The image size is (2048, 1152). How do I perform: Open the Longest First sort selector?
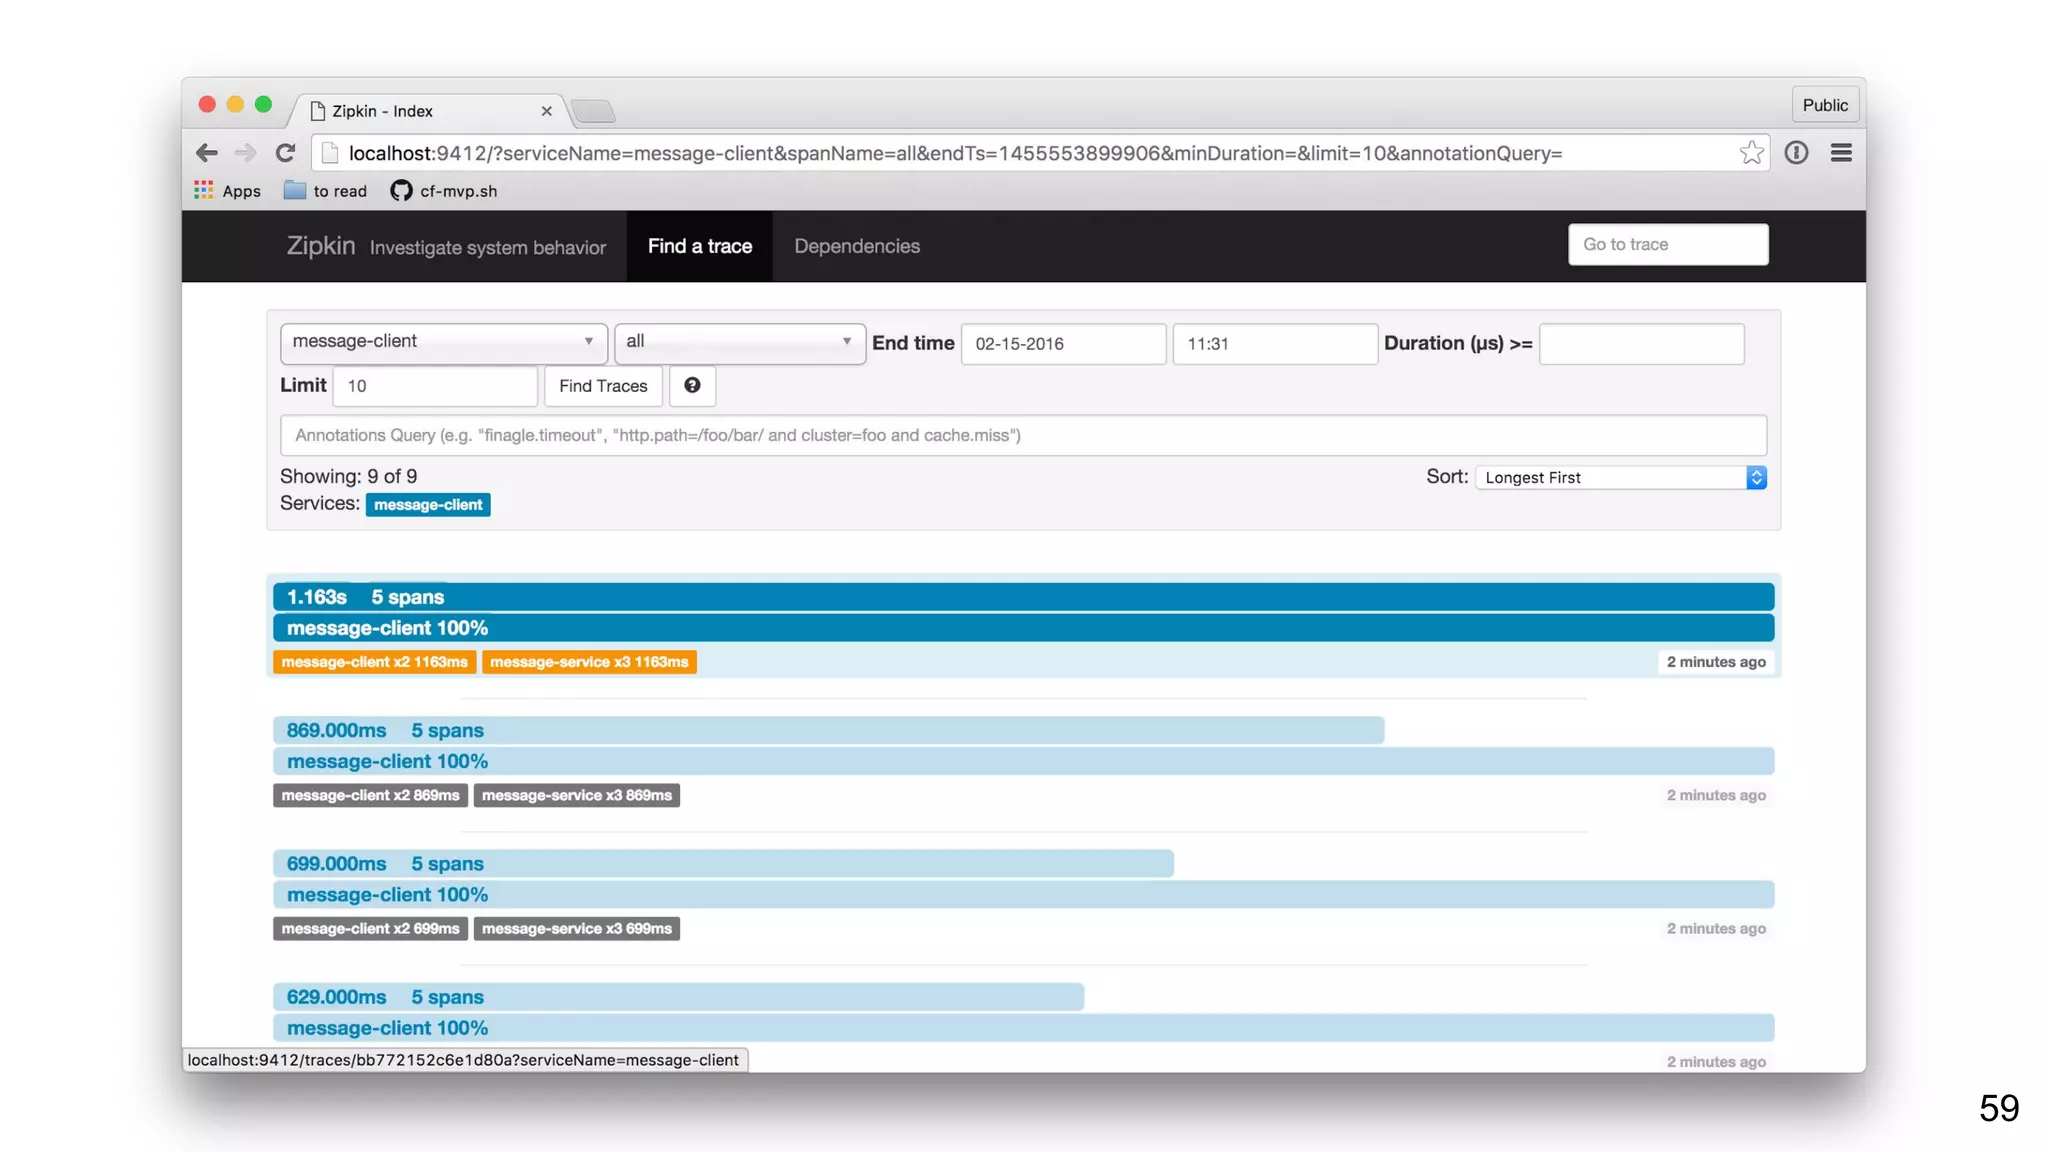pos(1620,478)
